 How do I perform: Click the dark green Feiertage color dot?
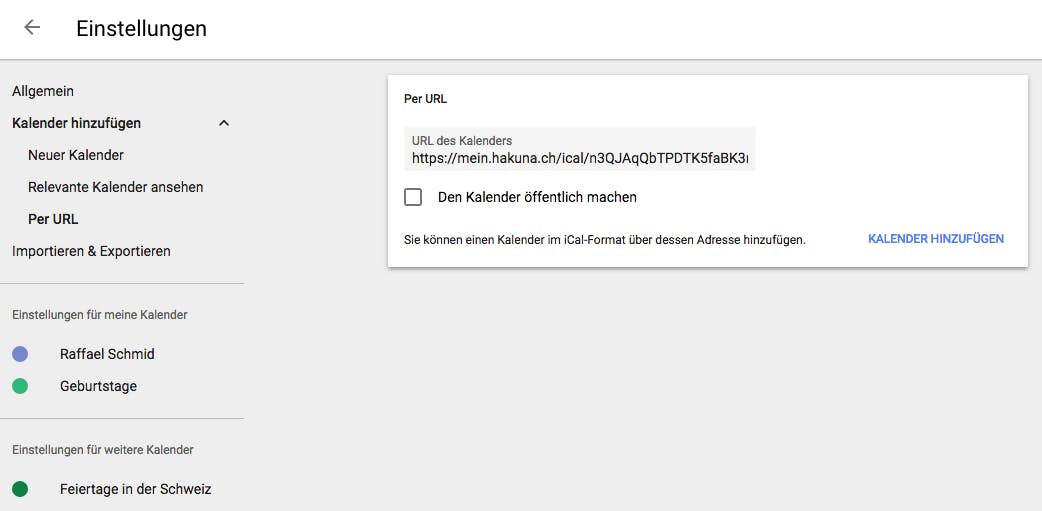click(20, 490)
